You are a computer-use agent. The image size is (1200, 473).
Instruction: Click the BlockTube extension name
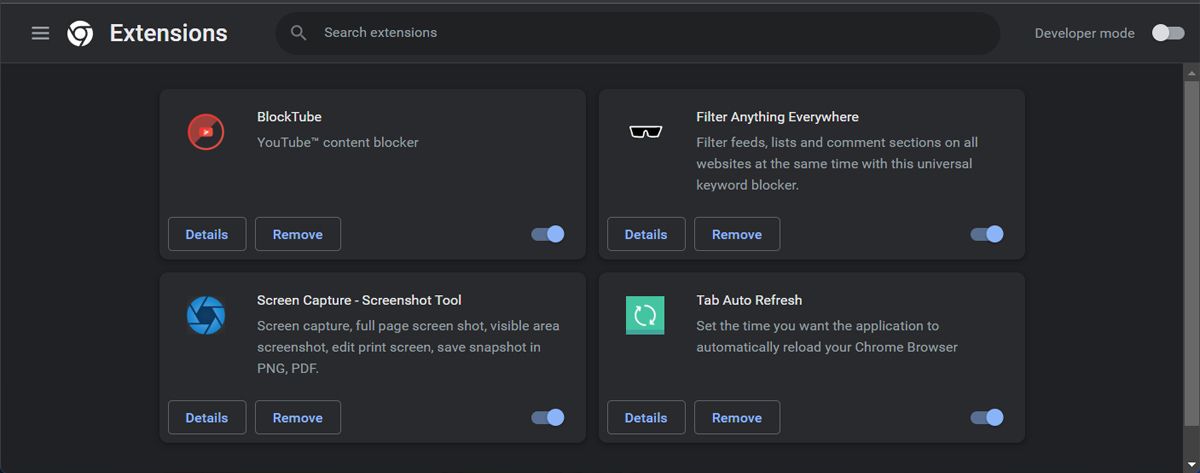pyautogui.click(x=289, y=117)
